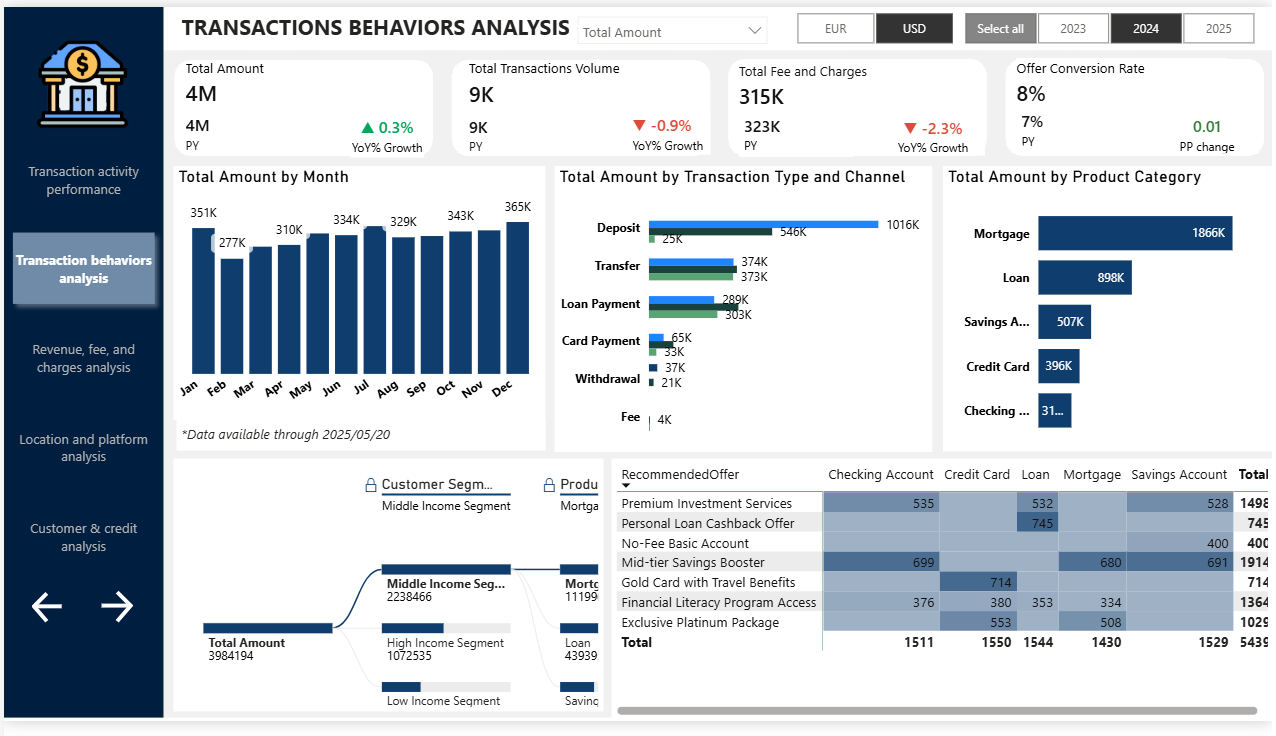The height and width of the screenshot is (736, 1276).
Task: Click the sort arrow under RecommendedOffer header
Action: (x=627, y=486)
